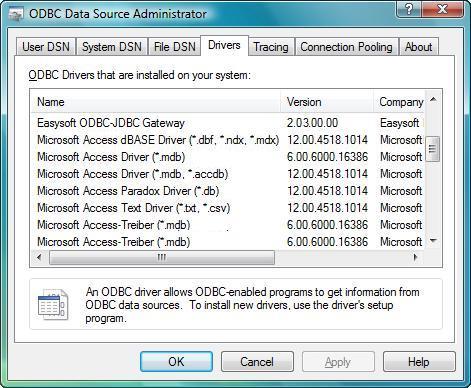Click the vertical scrollbar down arrow
Screen dimensions: 471x388
pos(433,241)
